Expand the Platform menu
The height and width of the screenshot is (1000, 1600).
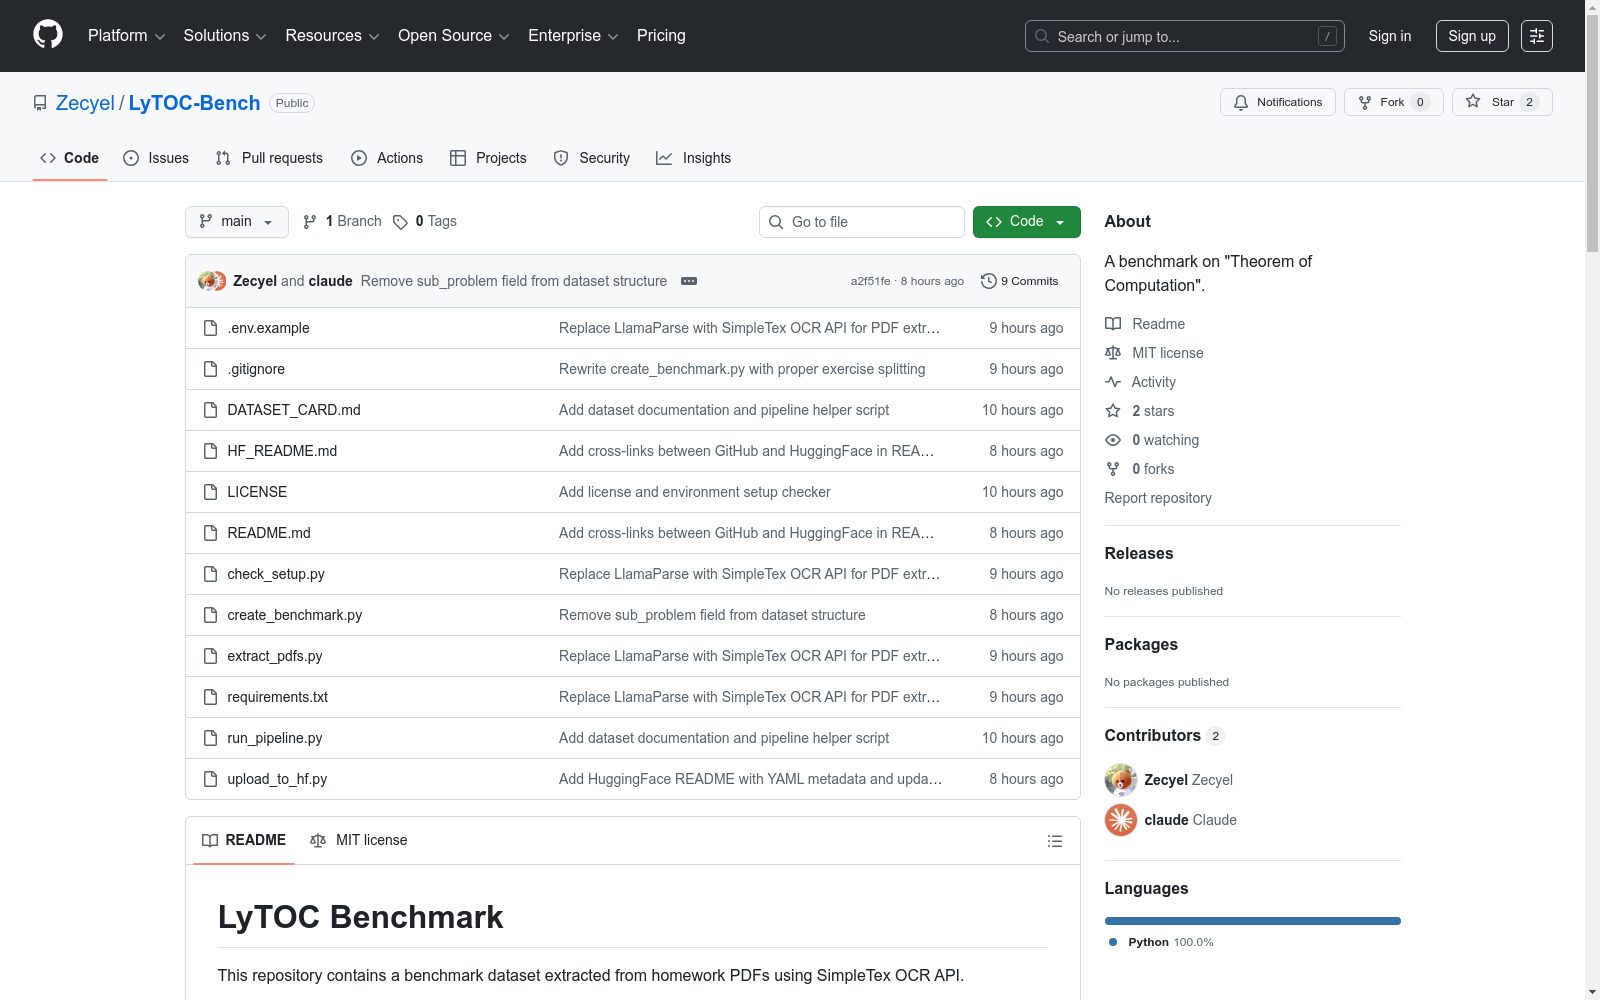pos(126,36)
